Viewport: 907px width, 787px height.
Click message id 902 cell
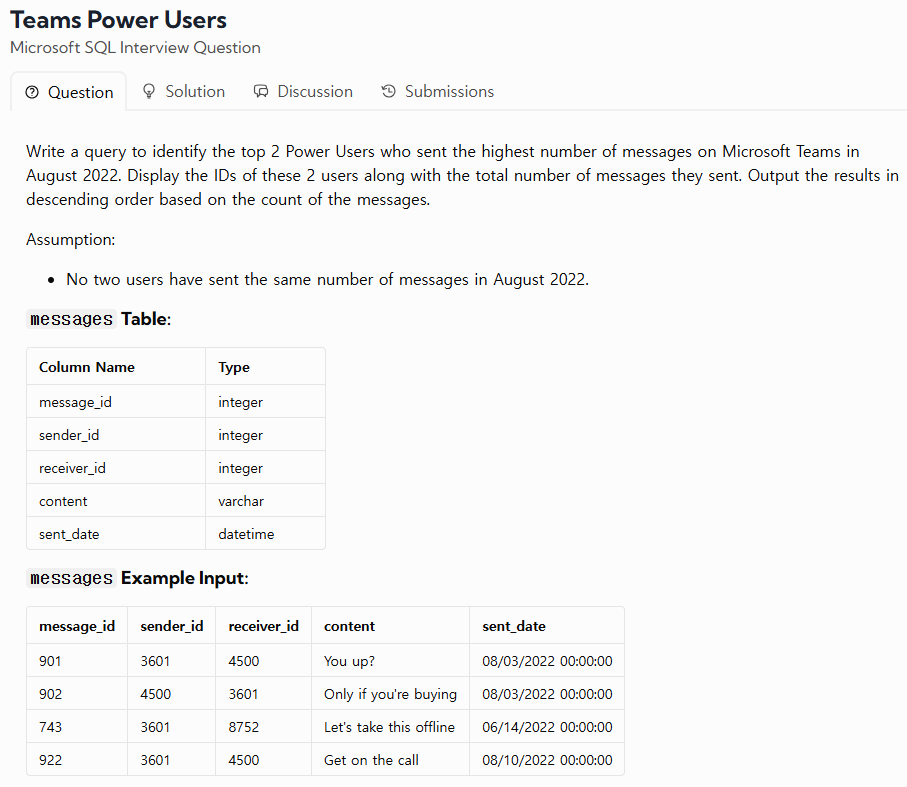(77, 694)
